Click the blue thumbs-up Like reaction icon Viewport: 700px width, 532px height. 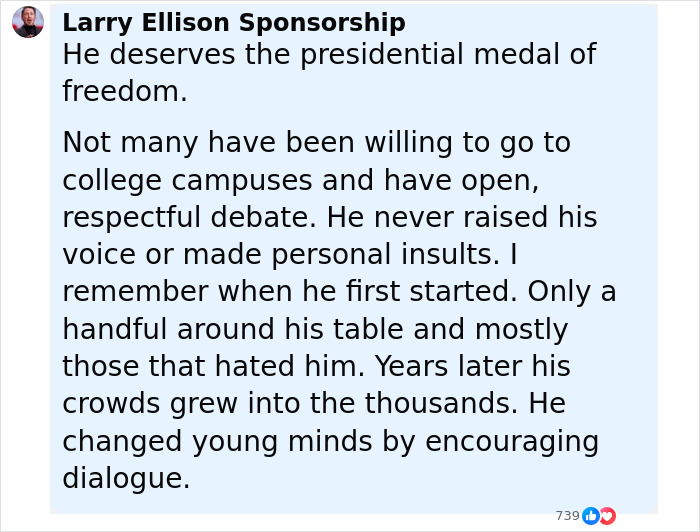click(x=591, y=516)
